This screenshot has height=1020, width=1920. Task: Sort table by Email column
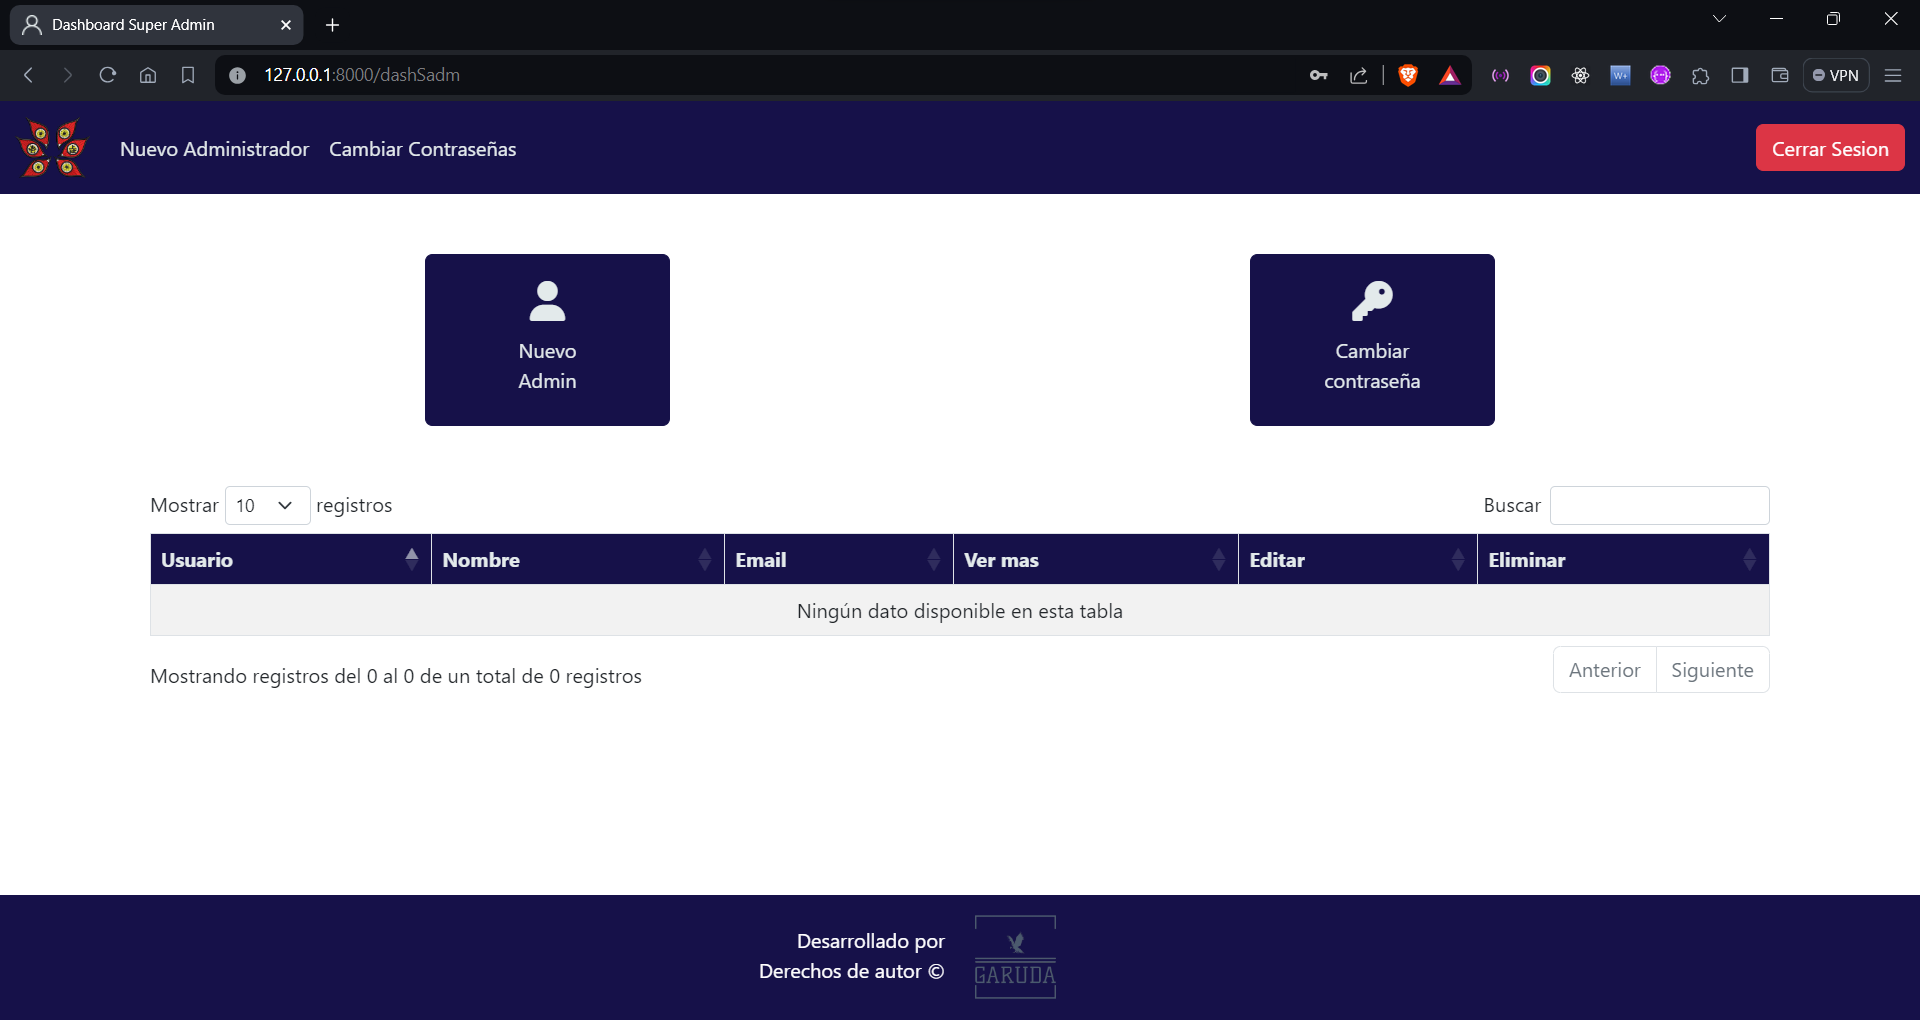[837, 560]
